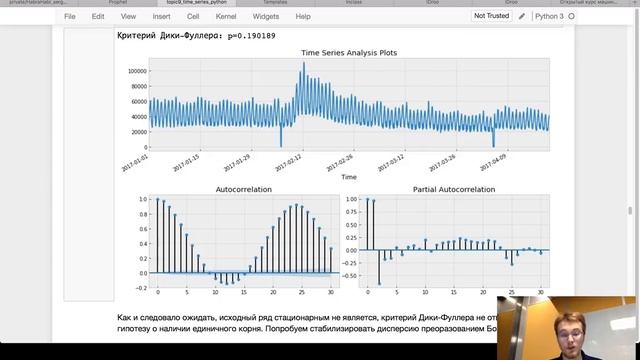Open the Cell menu

coord(193,16)
